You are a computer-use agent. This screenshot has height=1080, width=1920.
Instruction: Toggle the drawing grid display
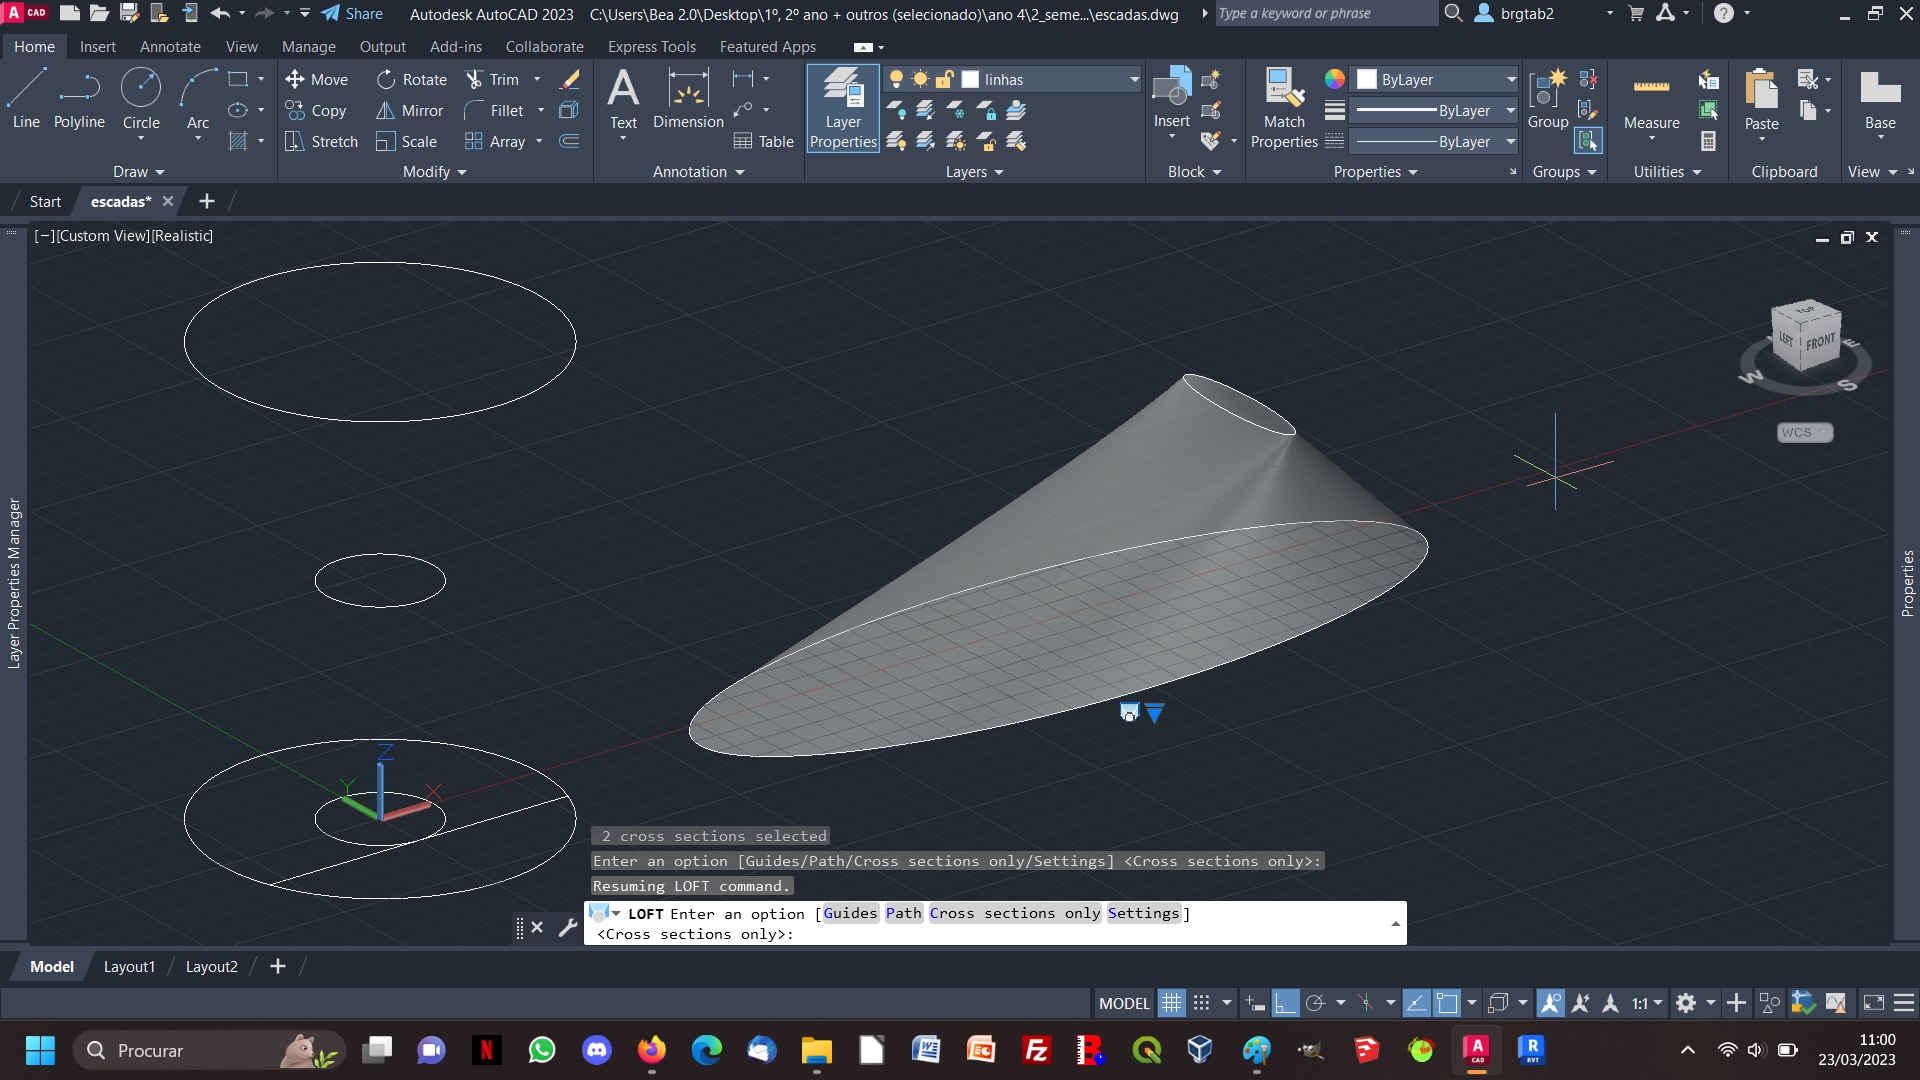[1171, 1002]
